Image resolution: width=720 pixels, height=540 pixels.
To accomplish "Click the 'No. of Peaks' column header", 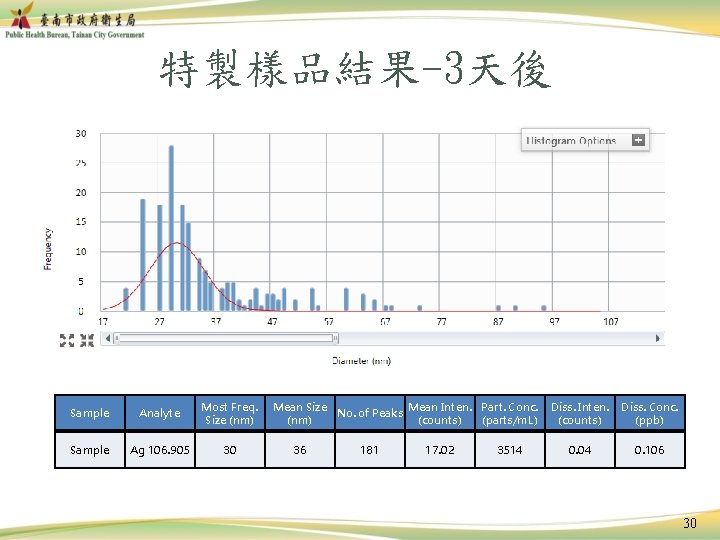I will (370, 413).
